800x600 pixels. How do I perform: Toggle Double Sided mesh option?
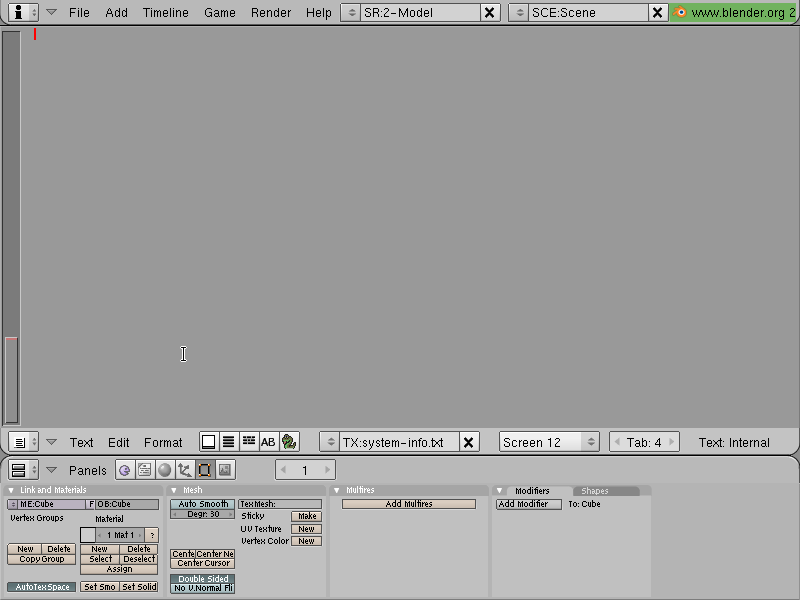click(203, 579)
